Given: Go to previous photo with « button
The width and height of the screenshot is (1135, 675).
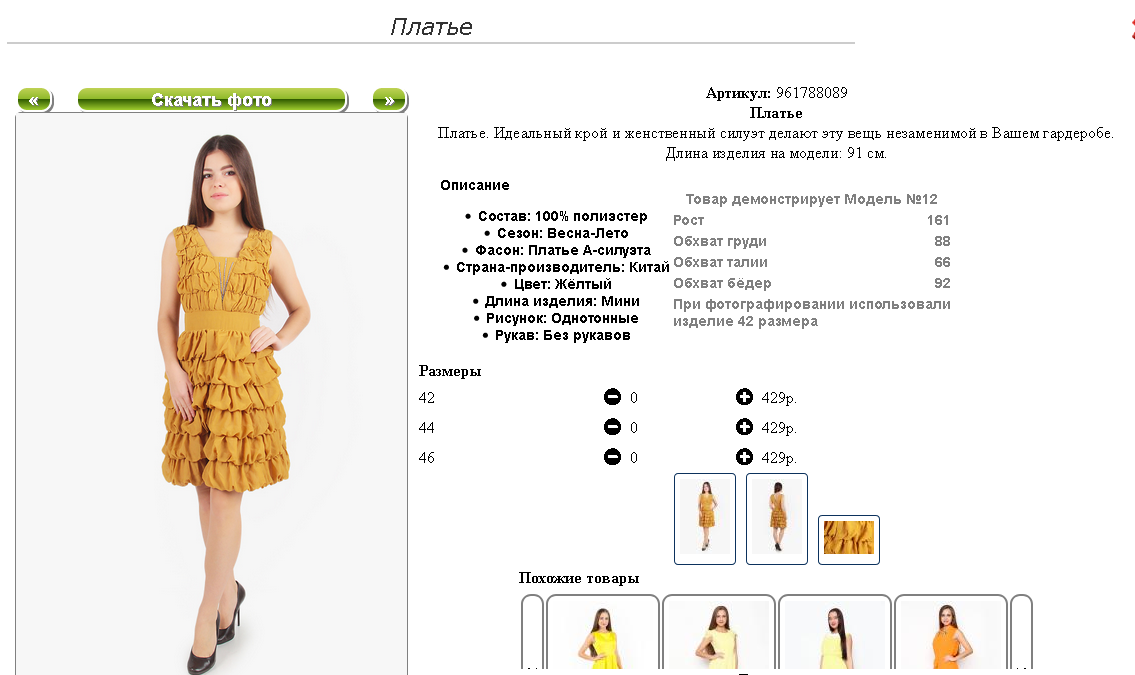Looking at the screenshot, I should (x=35, y=100).
